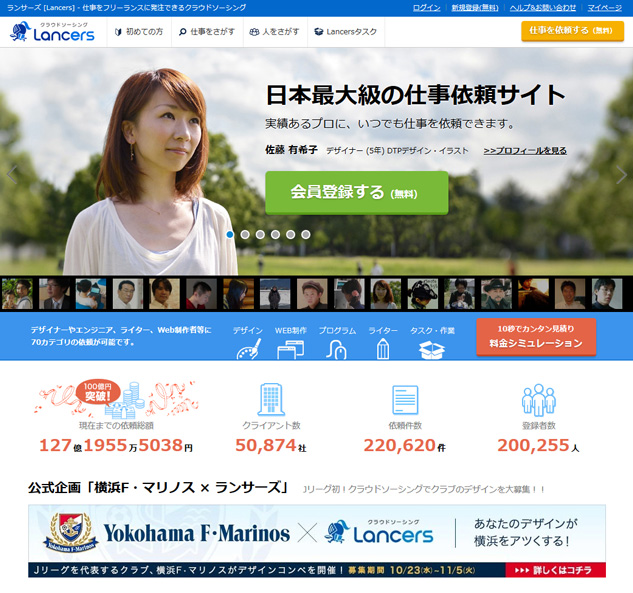
Task: Open the Lancersタスク menu item
Action: coord(346,32)
